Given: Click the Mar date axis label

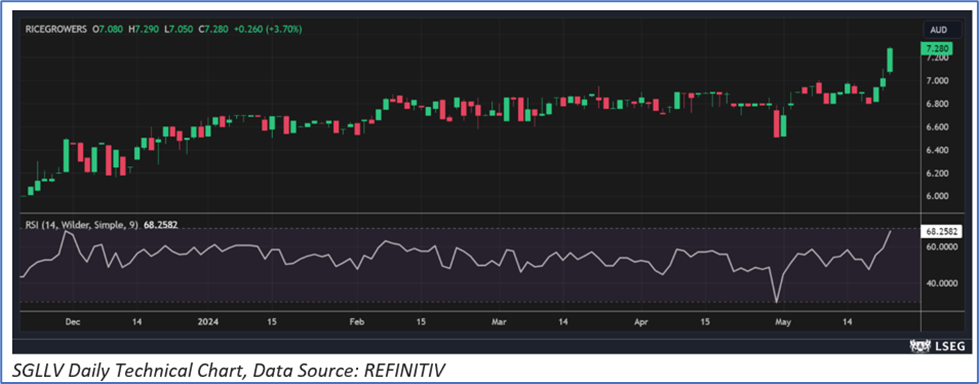Looking at the screenshot, I should click(499, 322).
